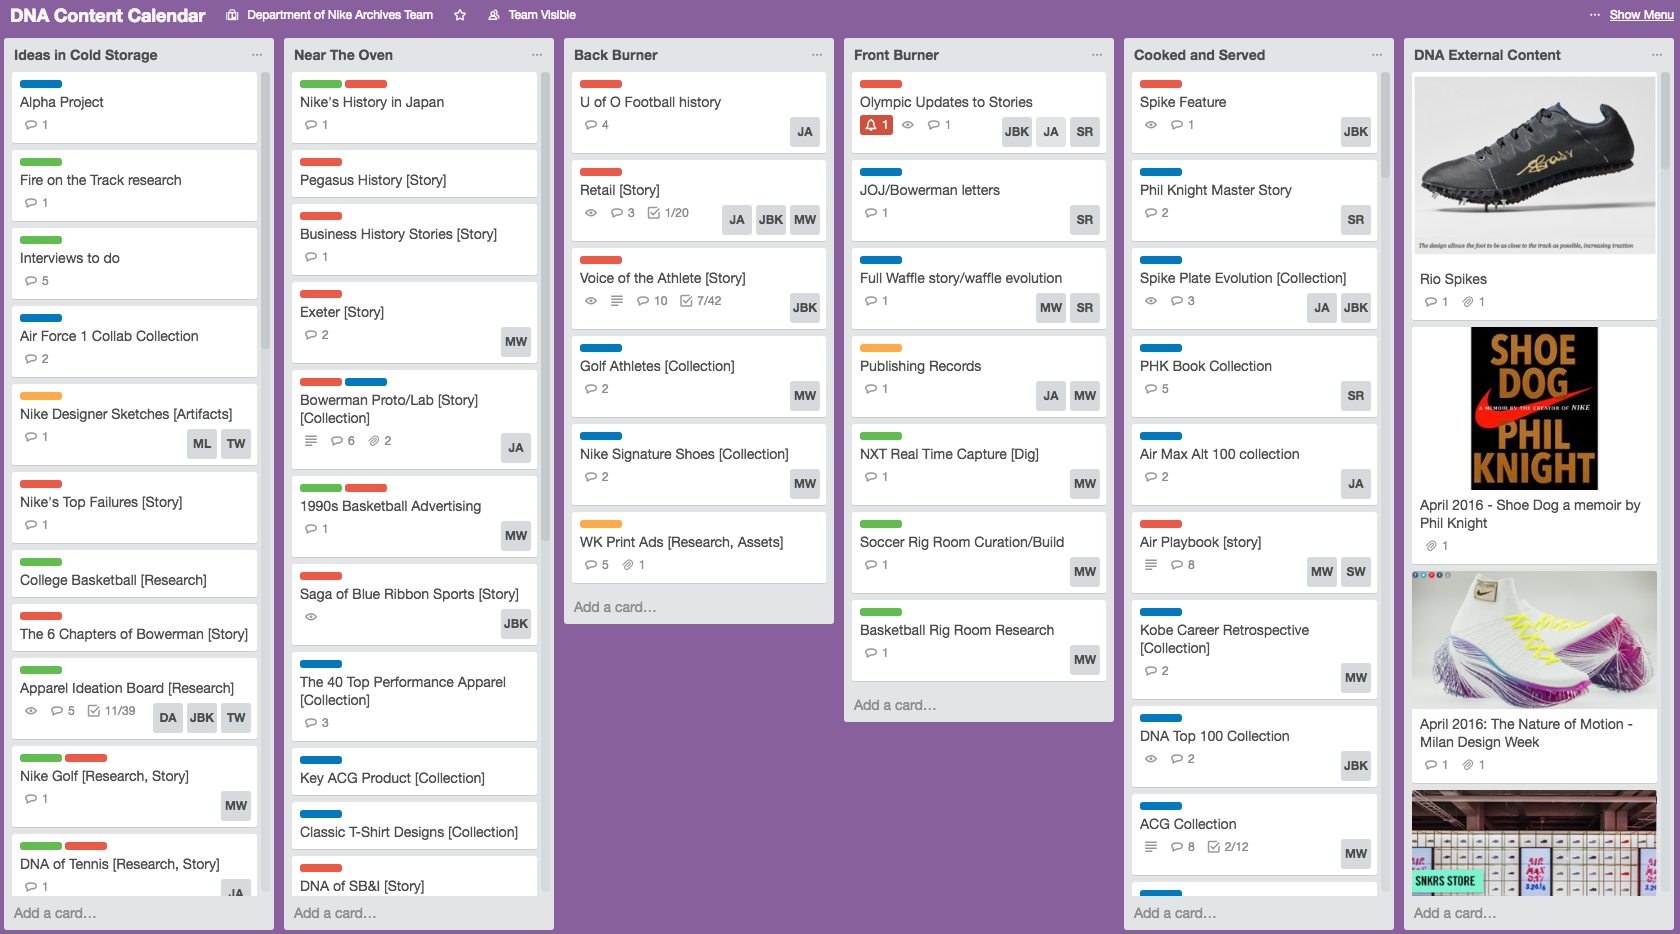Screen dimensions: 1680x934
Task: Open the Pegasus History [Story] card
Action: click(414, 173)
